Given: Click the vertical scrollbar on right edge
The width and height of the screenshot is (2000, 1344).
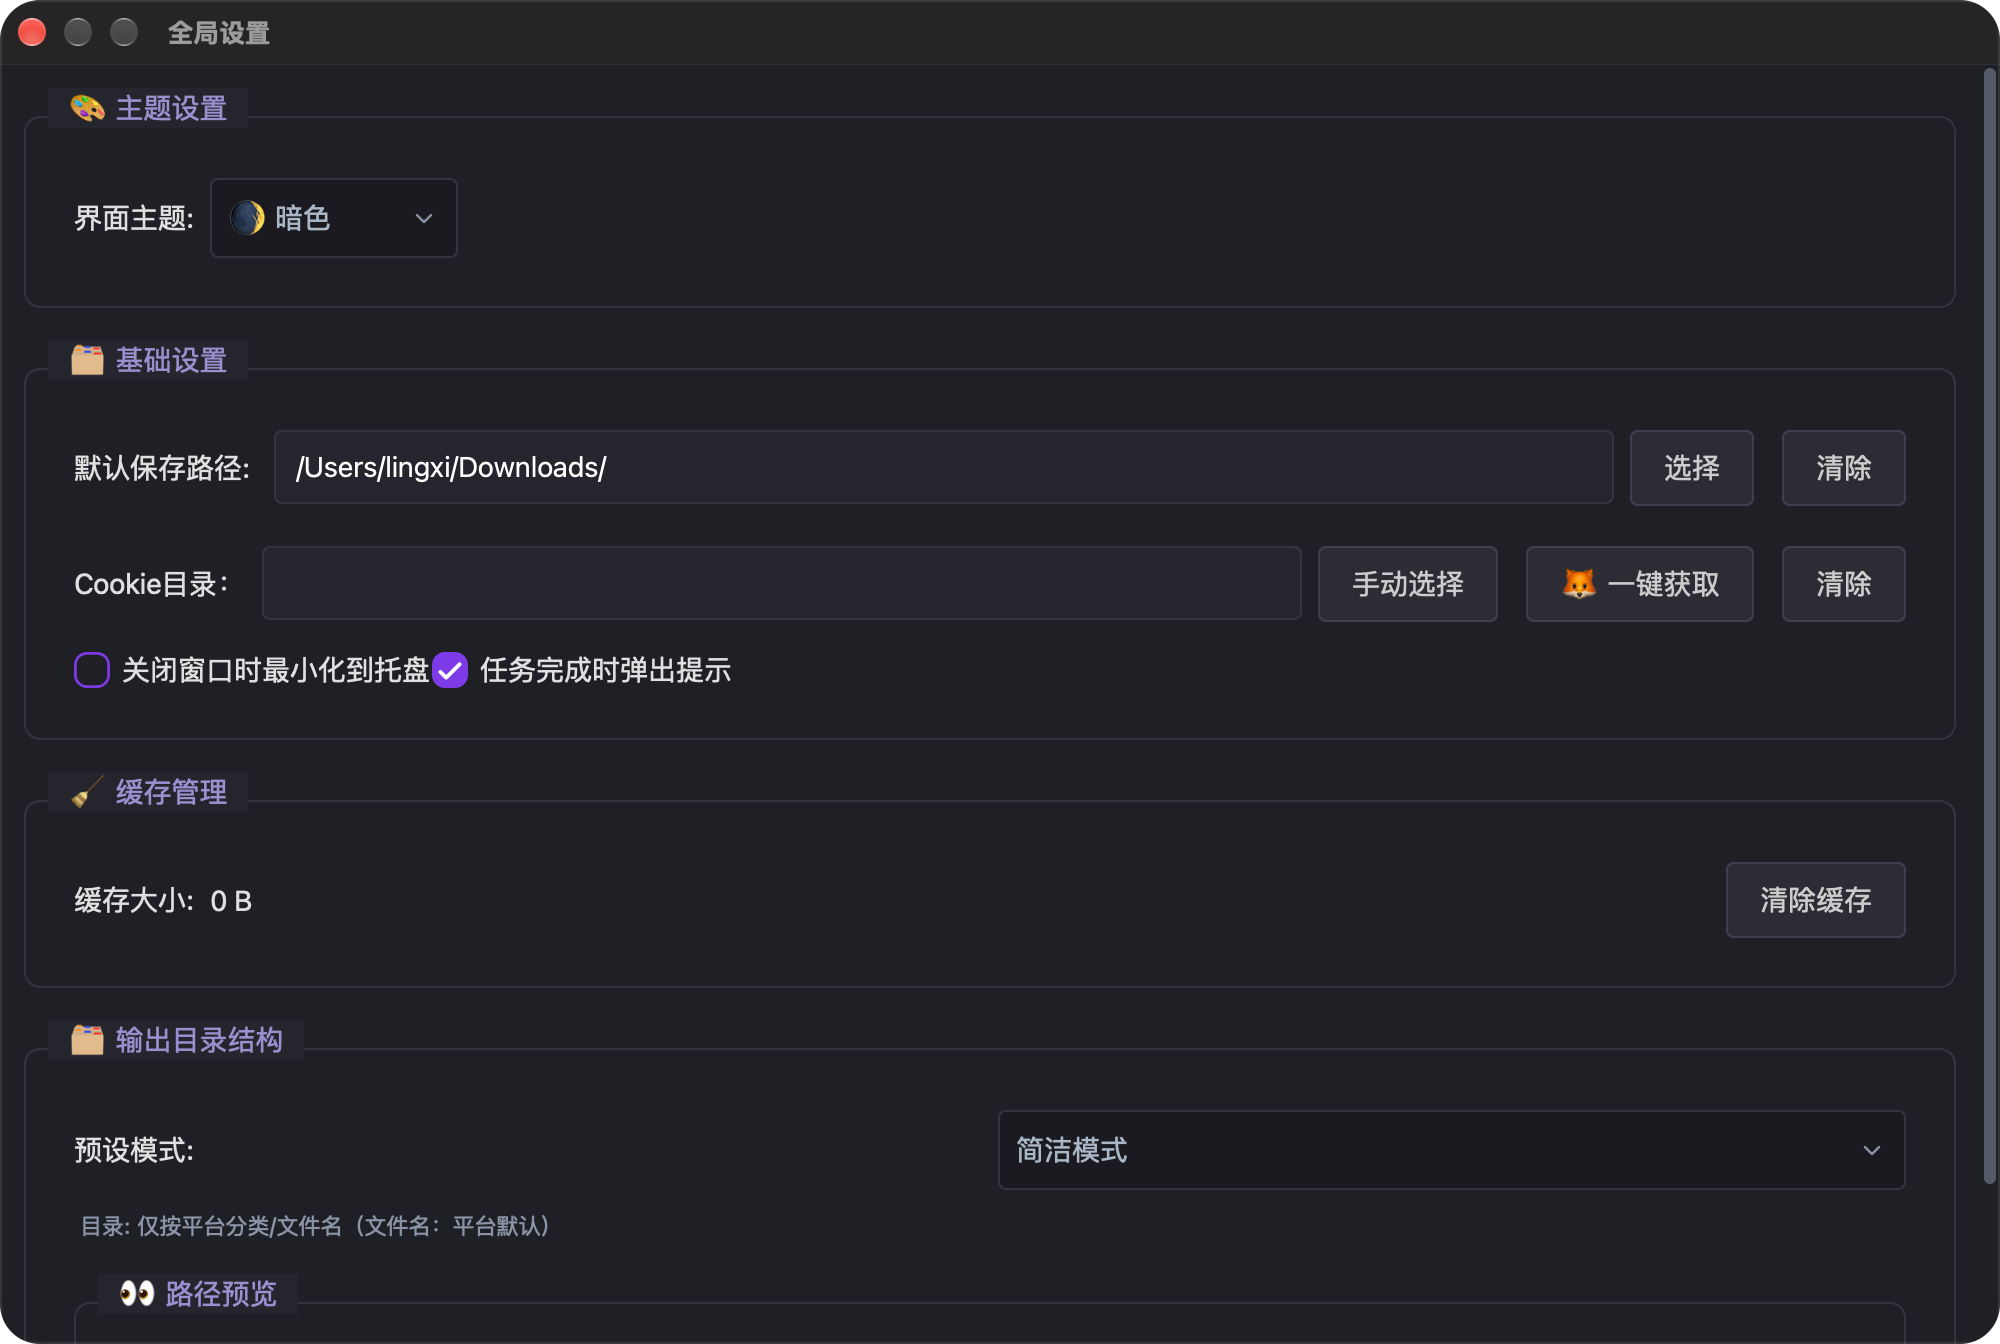Looking at the screenshot, I should point(1990,625).
